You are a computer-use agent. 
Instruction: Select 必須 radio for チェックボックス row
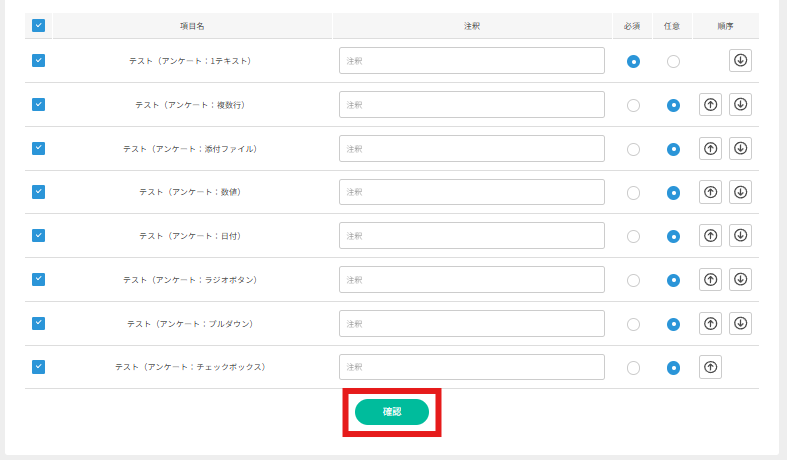633,368
